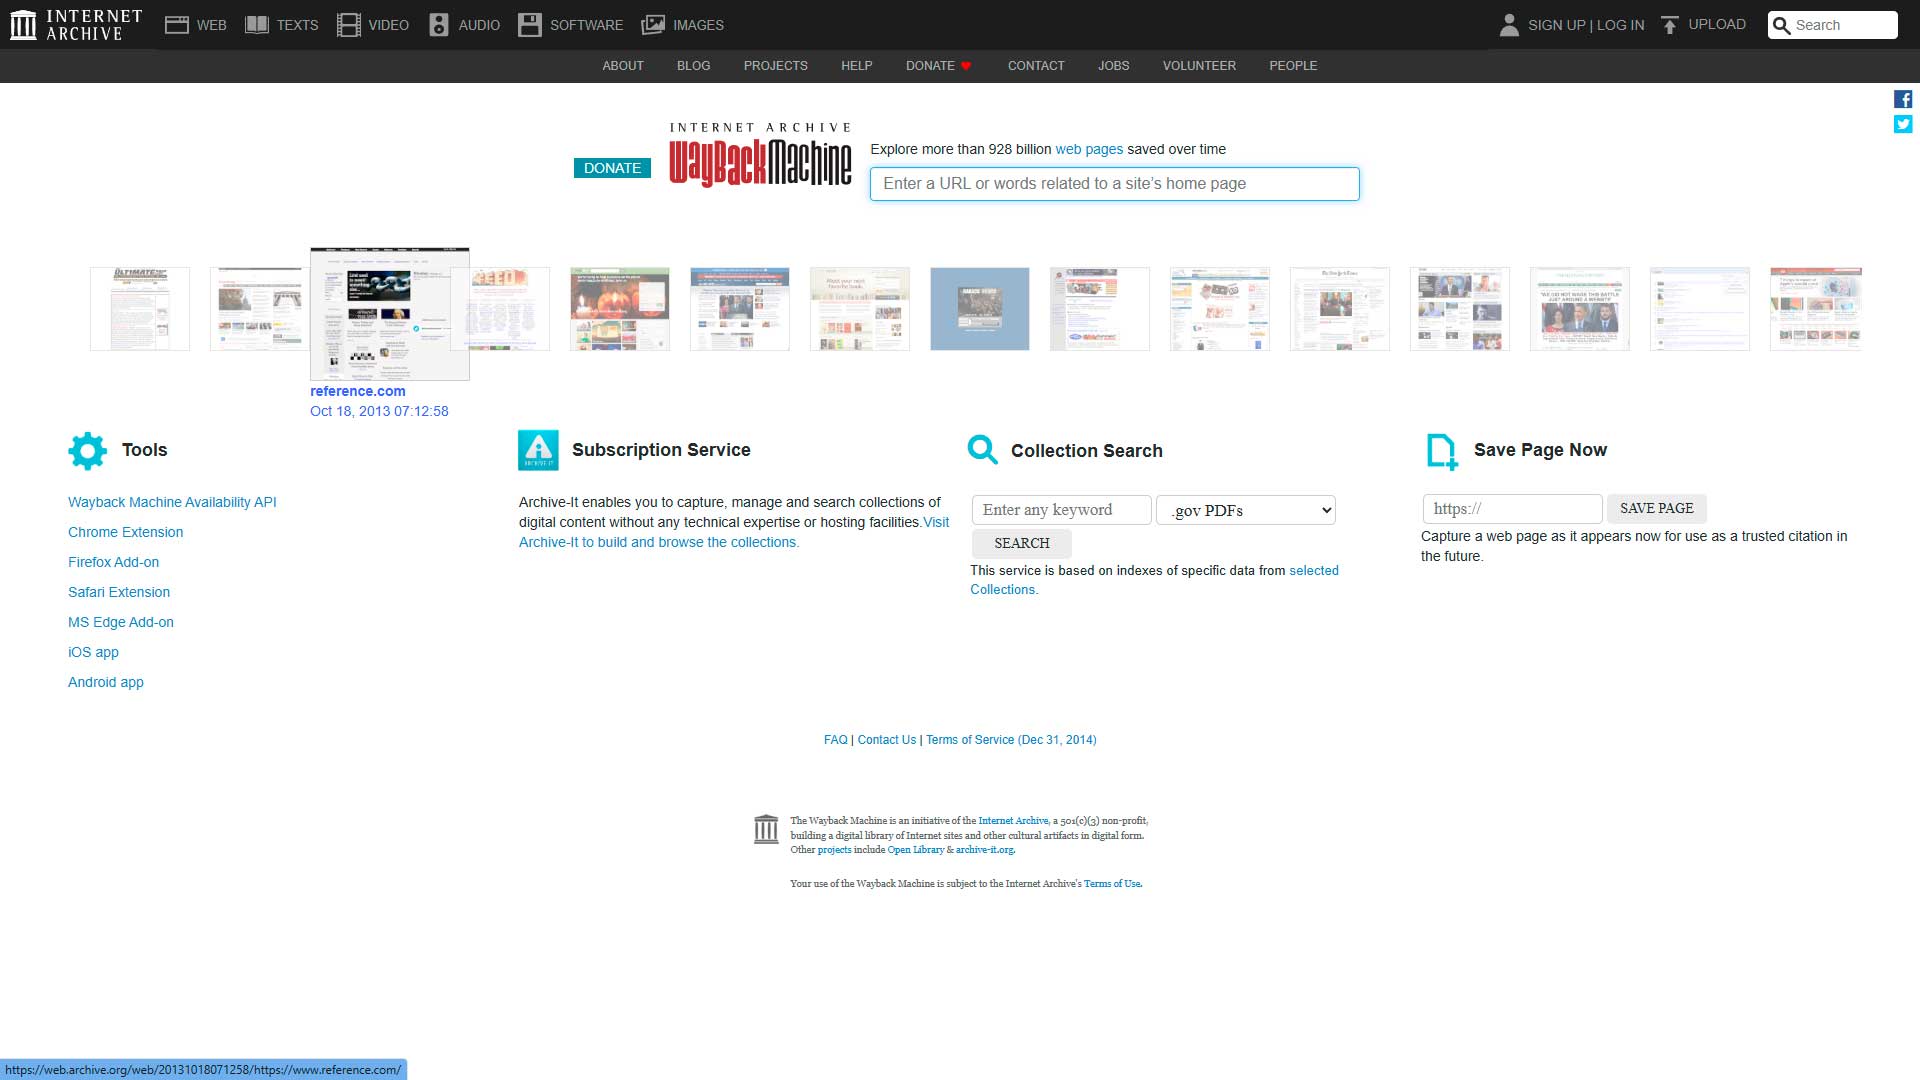
Task: Click the Contact Us footer link
Action: tap(887, 740)
